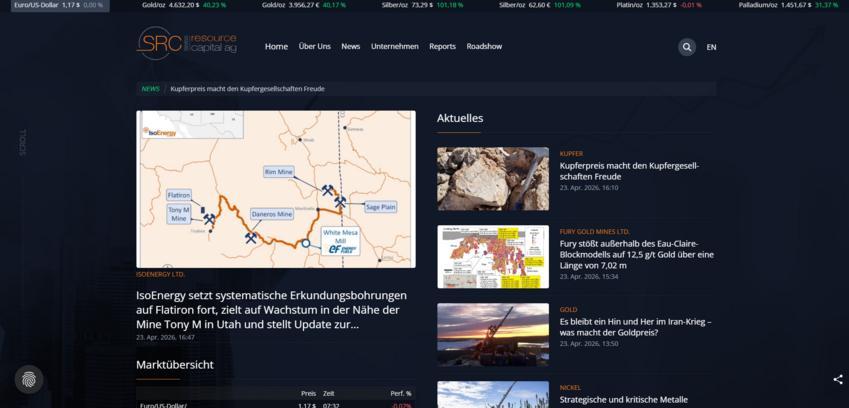The width and height of the screenshot is (849, 408).
Task: Click the SRC resource capital logo
Action: (x=187, y=43)
